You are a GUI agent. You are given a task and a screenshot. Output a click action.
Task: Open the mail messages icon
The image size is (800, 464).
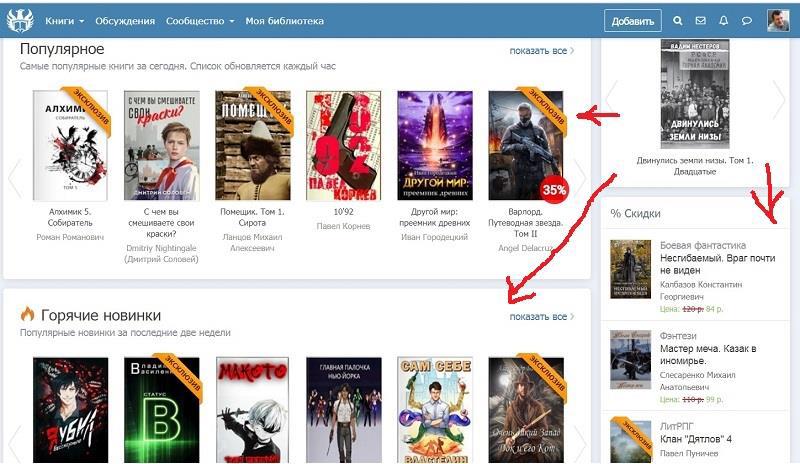[x=701, y=21]
